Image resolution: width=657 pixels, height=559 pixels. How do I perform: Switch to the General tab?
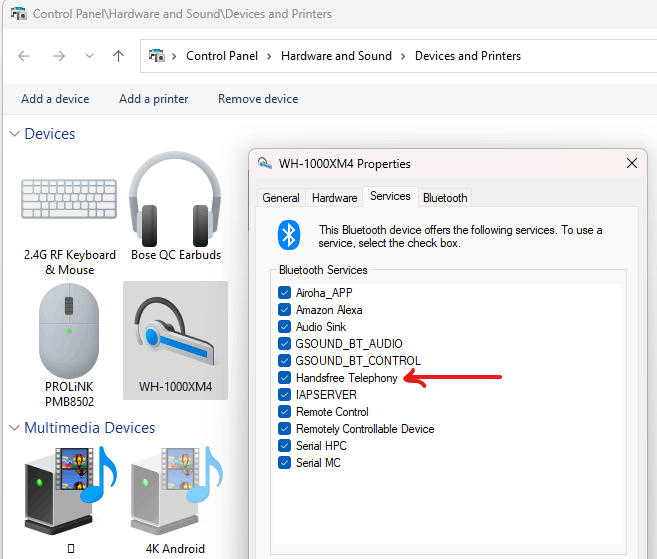click(281, 198)
